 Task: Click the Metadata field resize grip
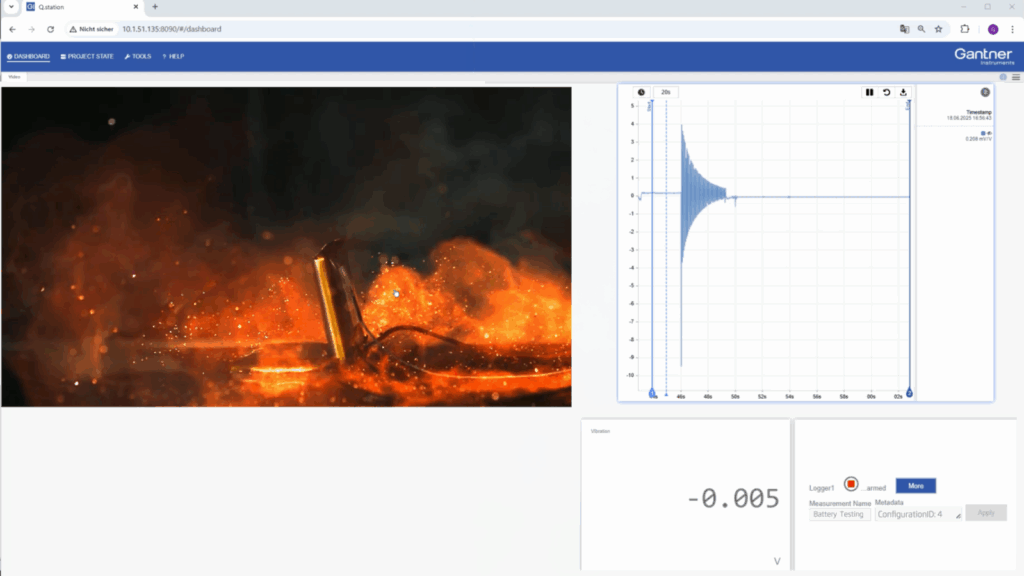click(958, 517)
